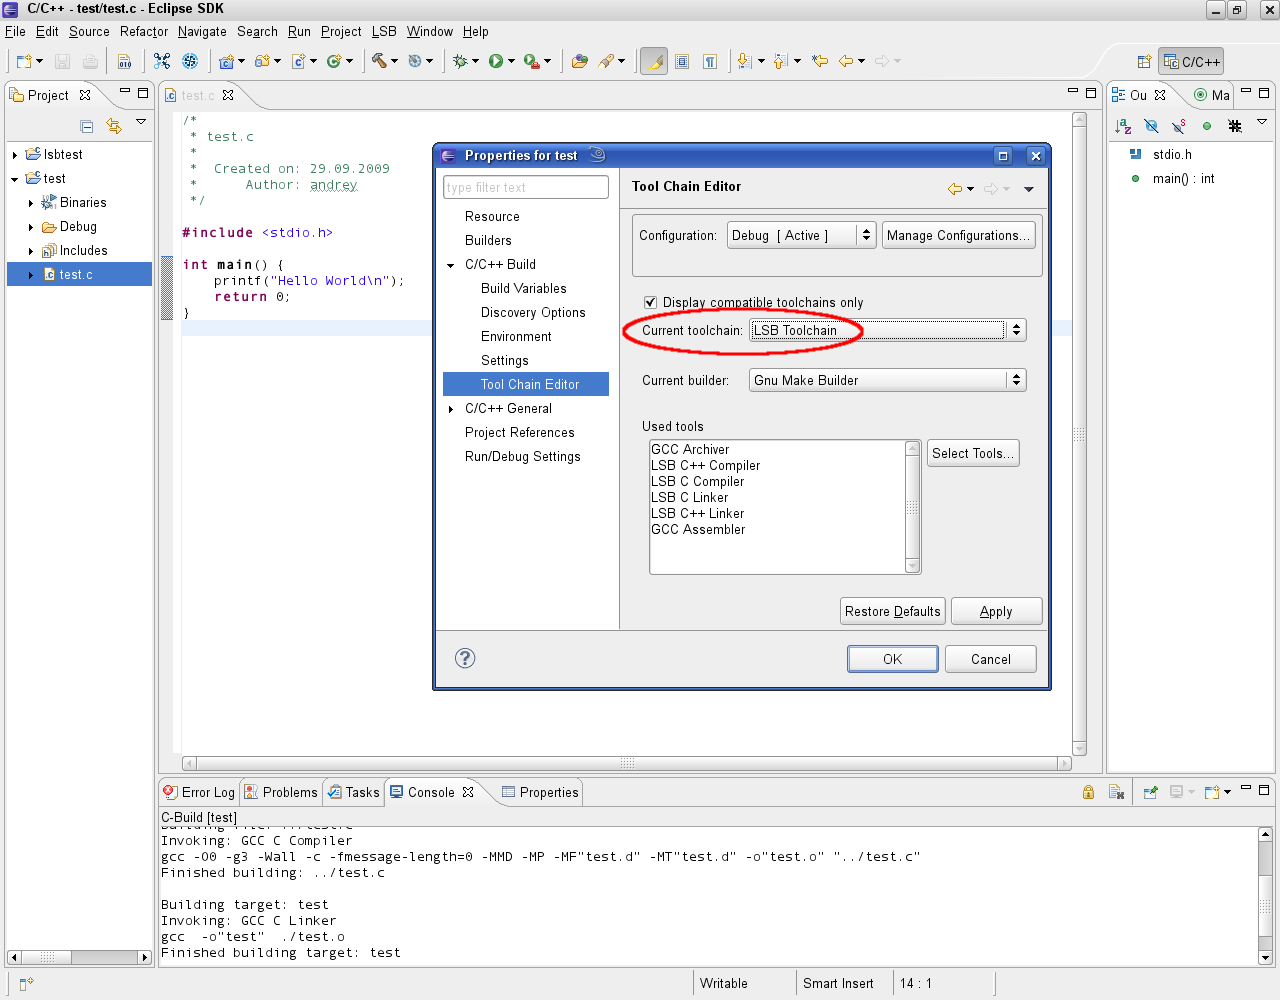Click the New wizard toolbar icon
This screenshot has width=1280, height=1000.
(25, 61)
